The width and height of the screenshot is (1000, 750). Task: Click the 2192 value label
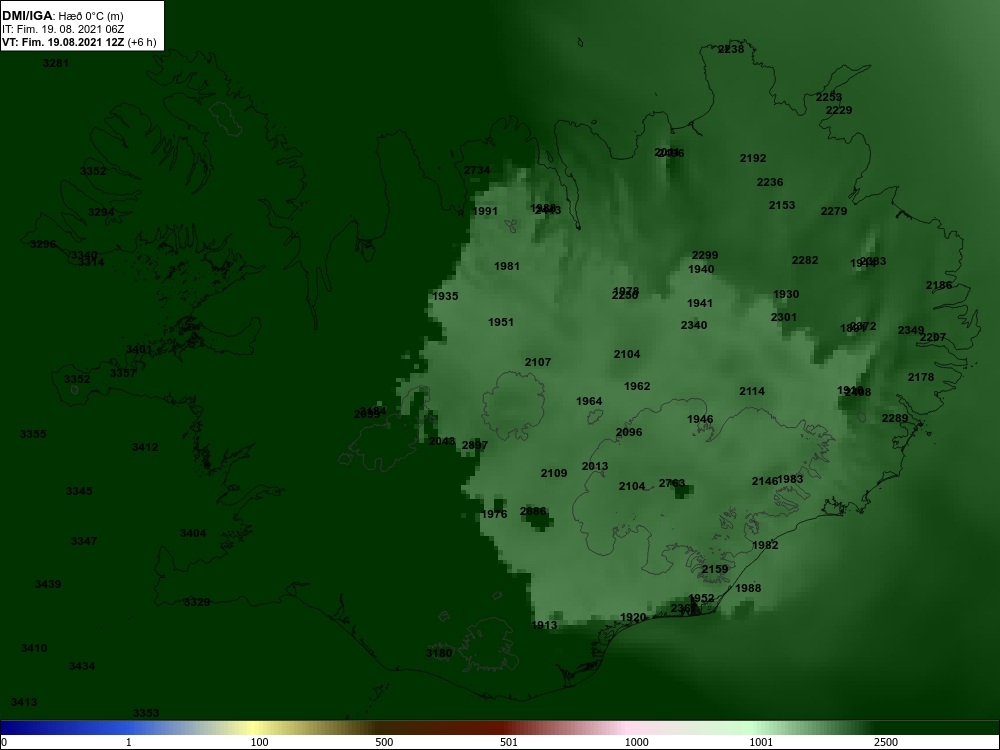click(753, 158)
